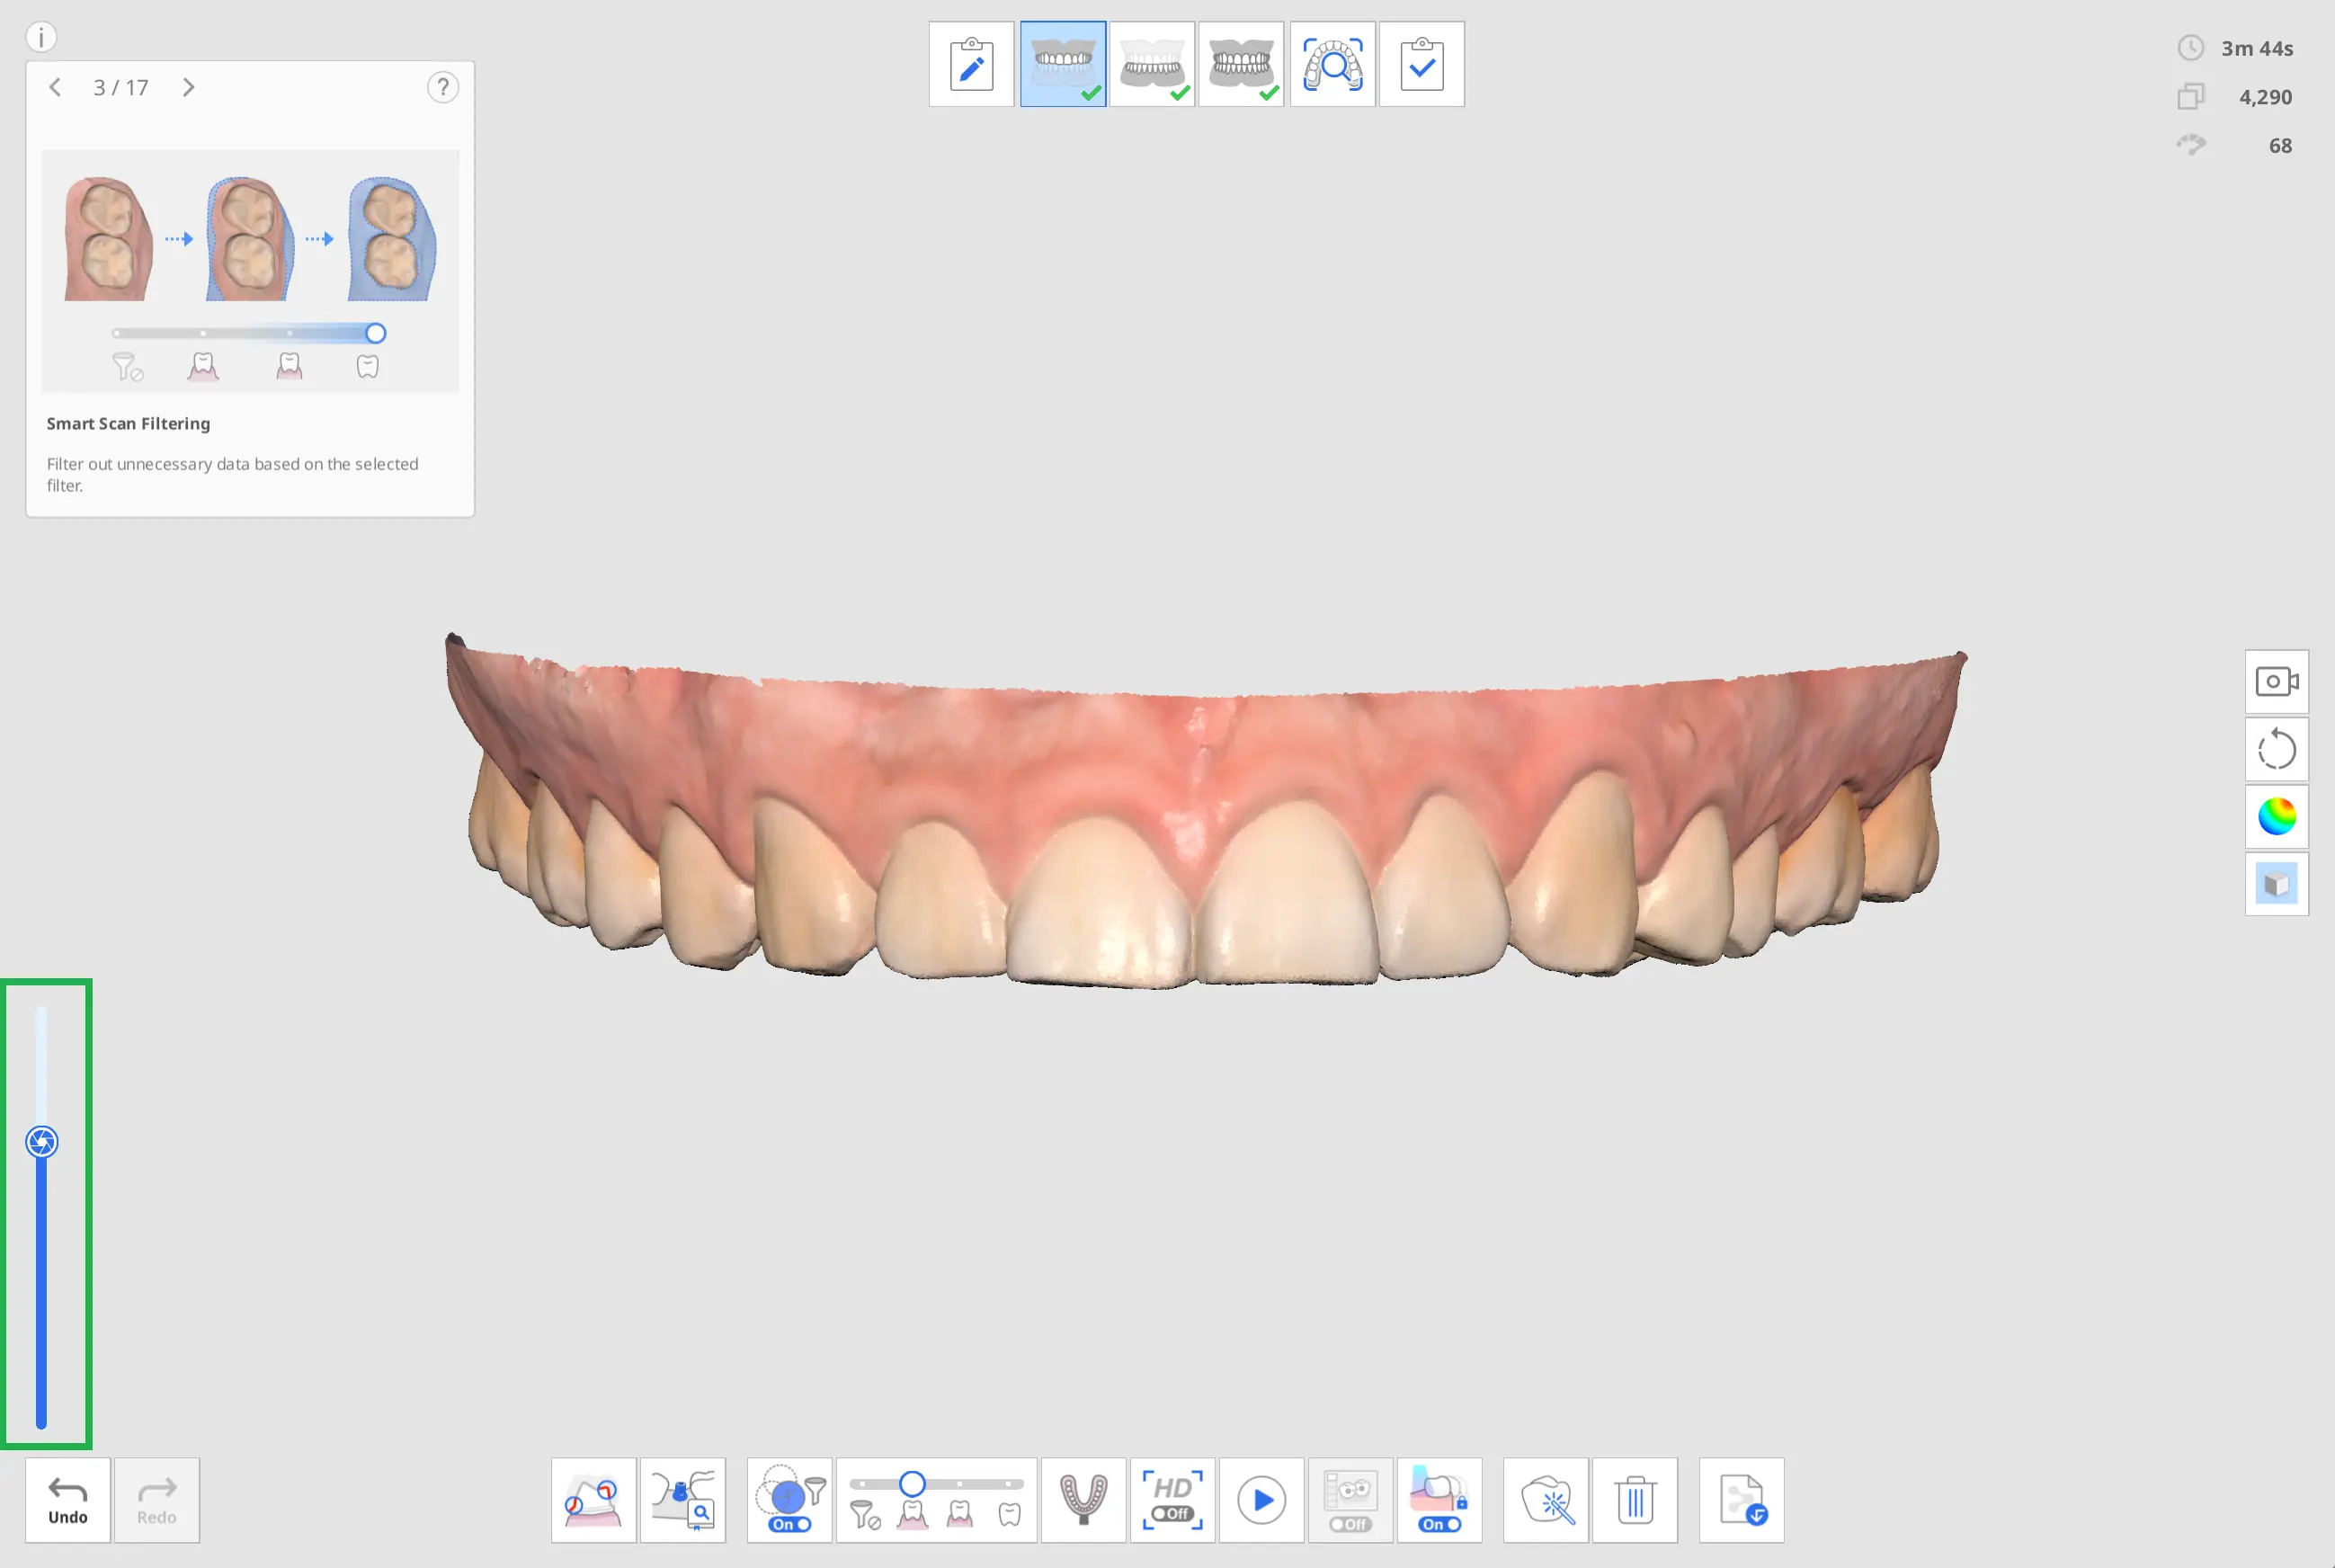Click the Redo button
Image resolution: width=2335 pixels, height=1568 pixels.
pos(157,1500)
